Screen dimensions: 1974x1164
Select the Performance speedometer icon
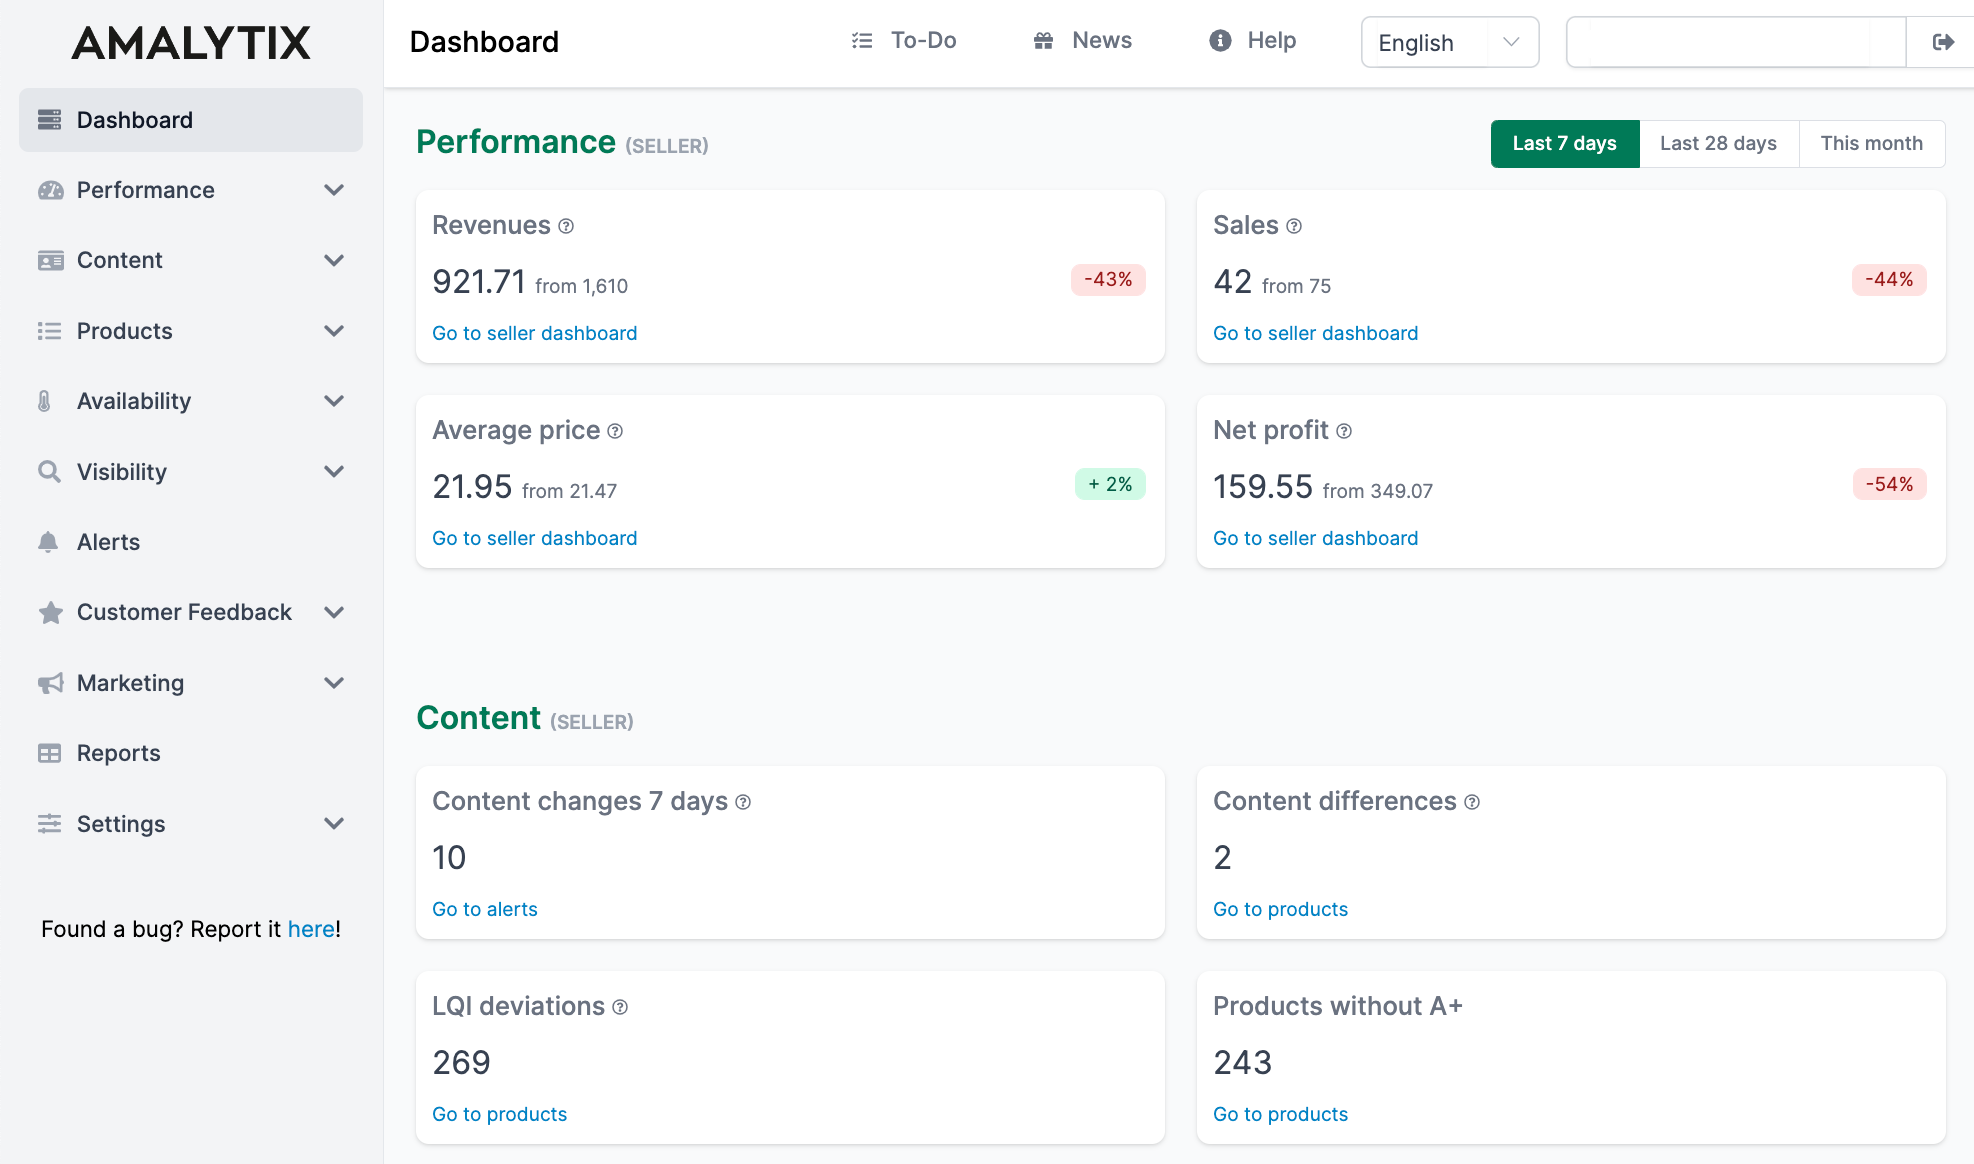50,190
